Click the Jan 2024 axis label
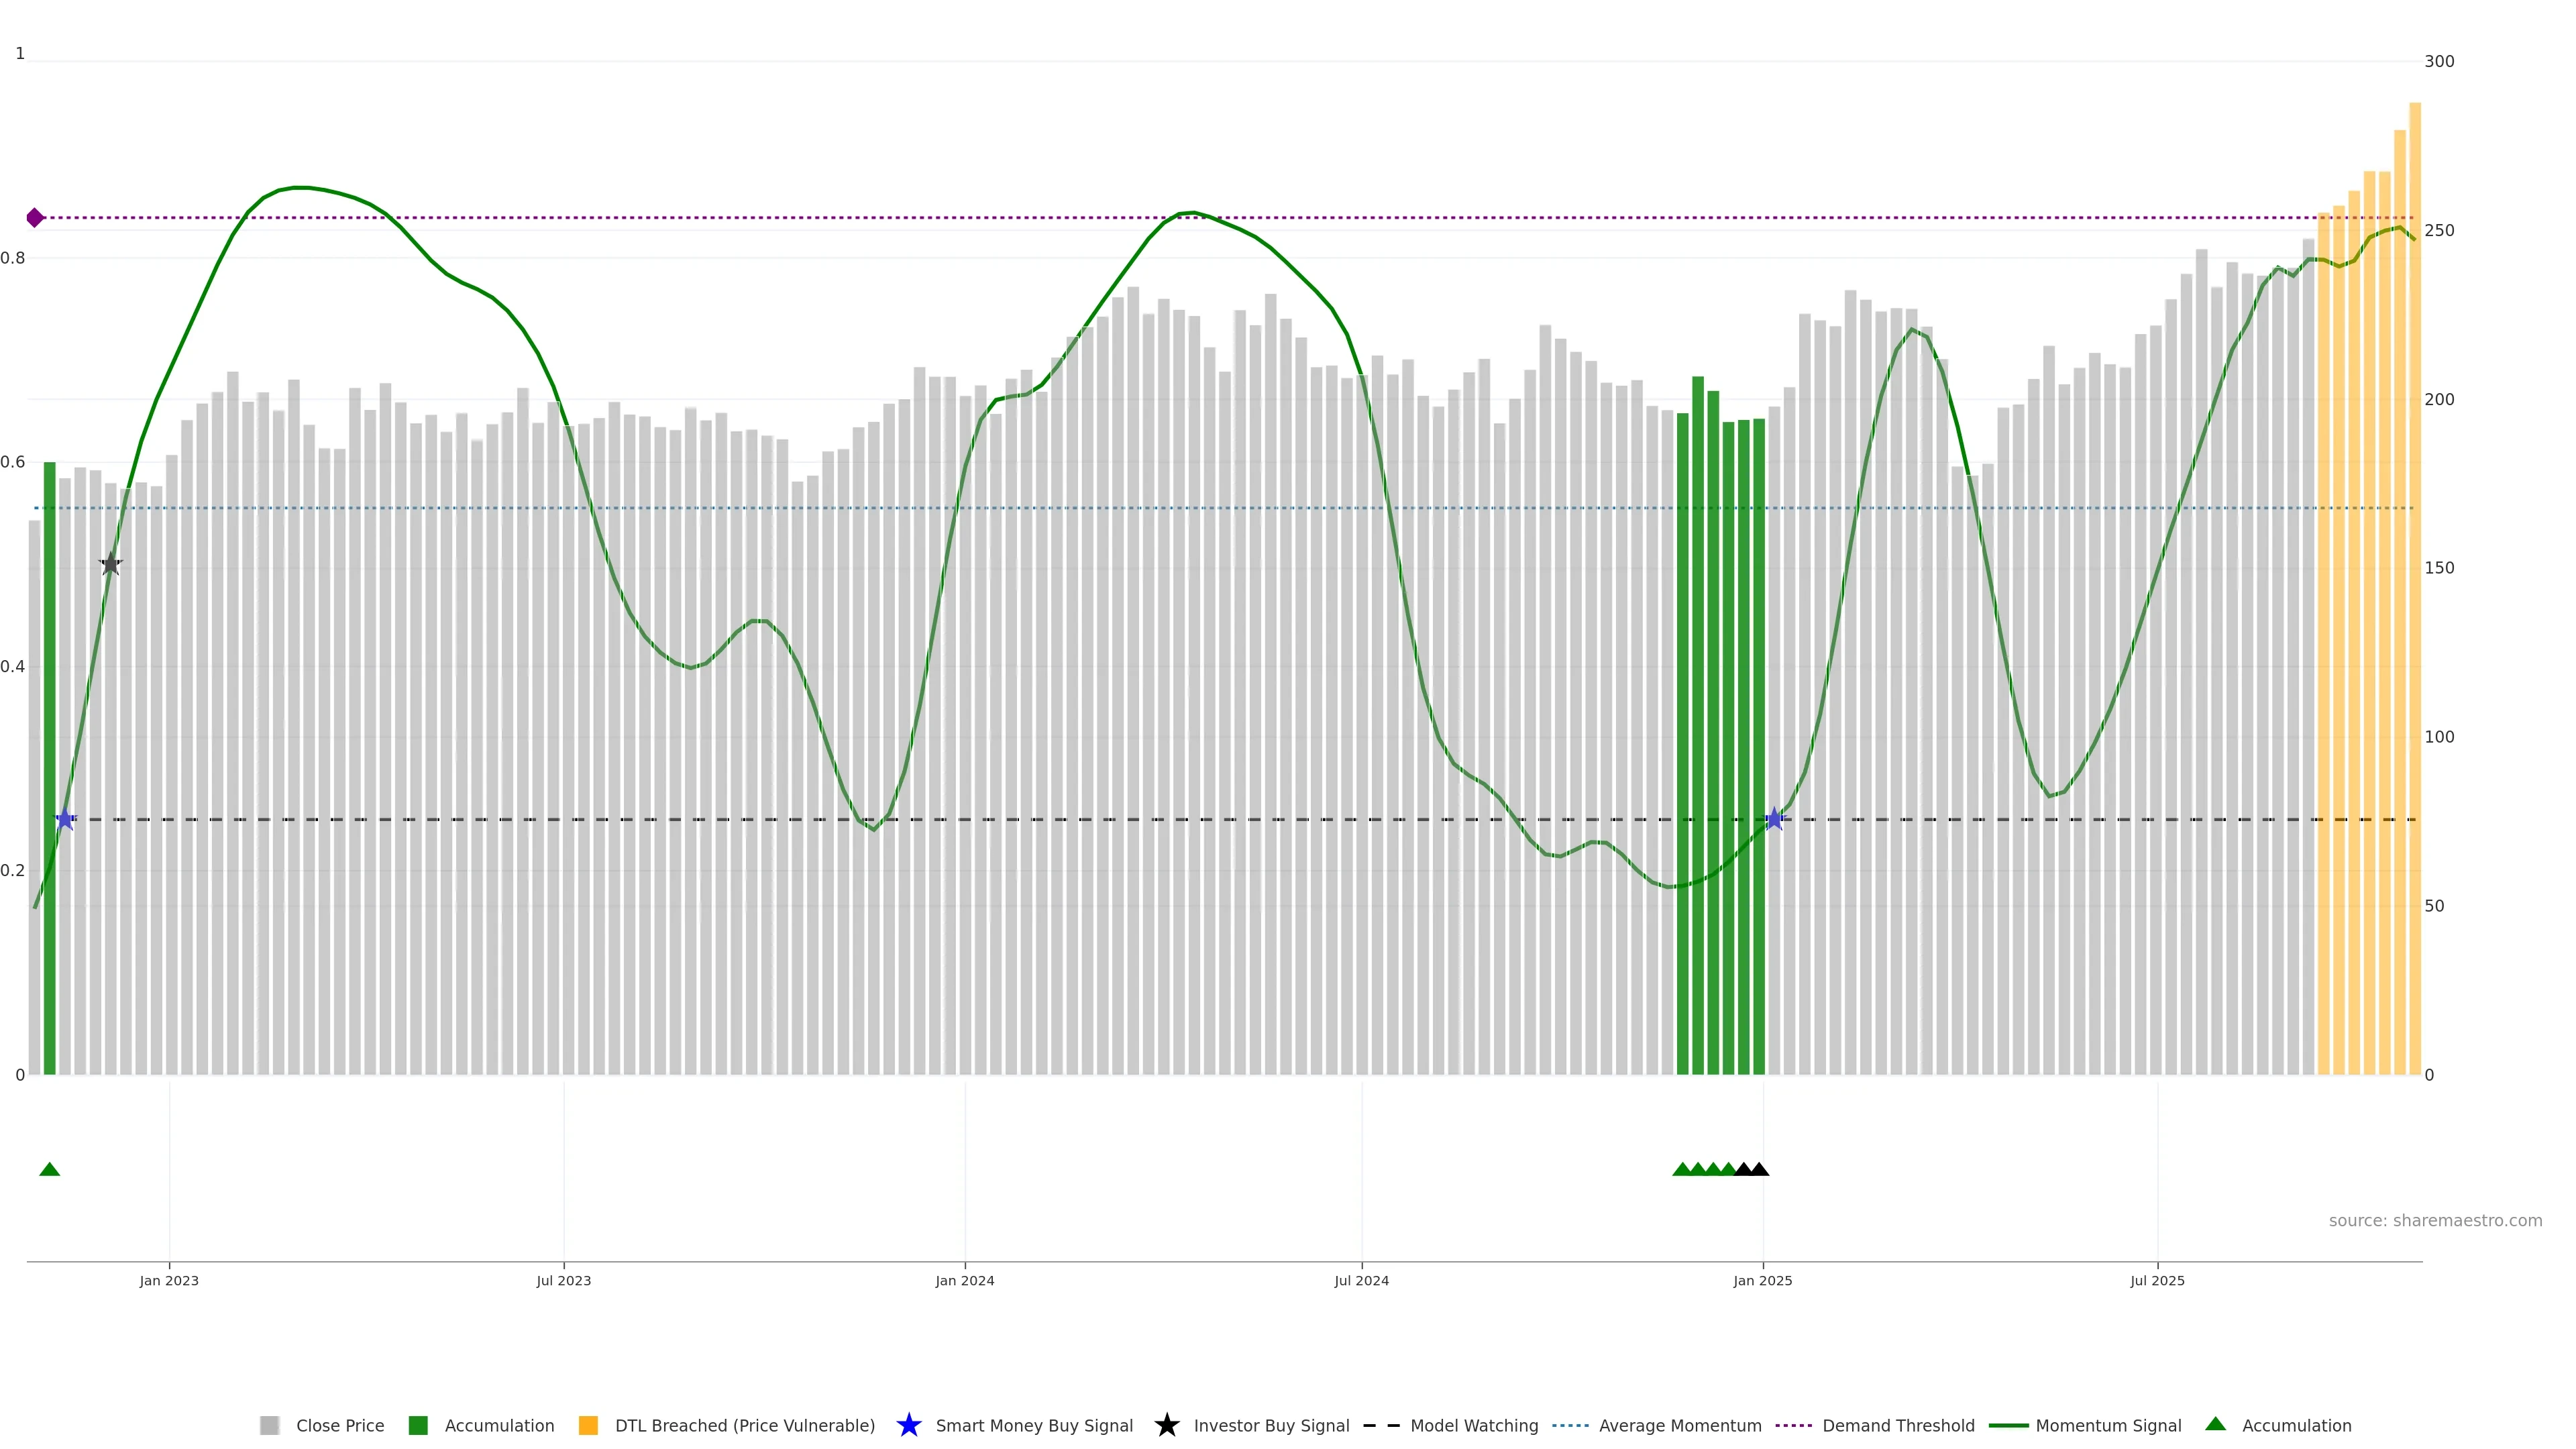Image resolution: width=2576 pixels, height=1449 pixels. tap(964, 1280)
